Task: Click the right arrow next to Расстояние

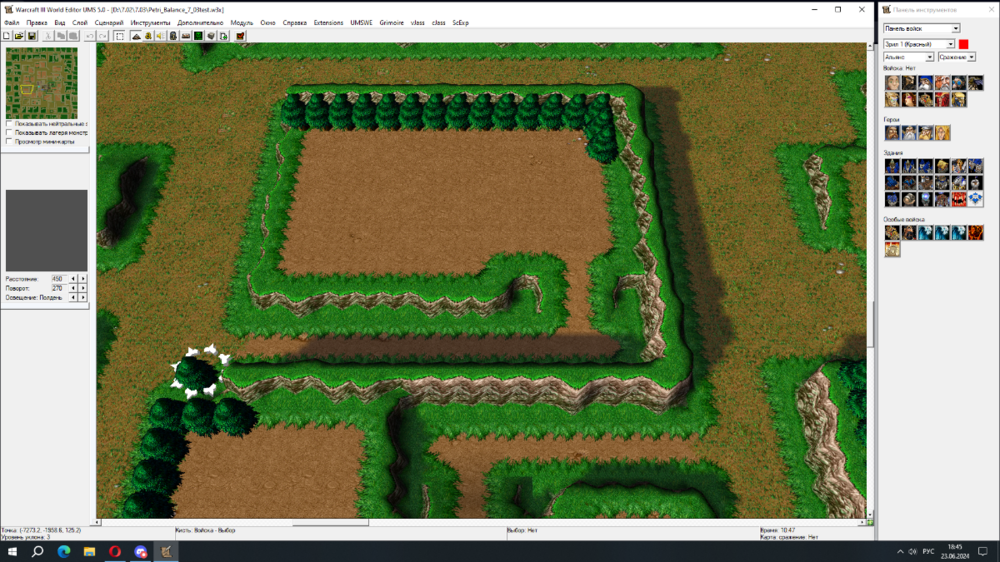Action: 83,278
